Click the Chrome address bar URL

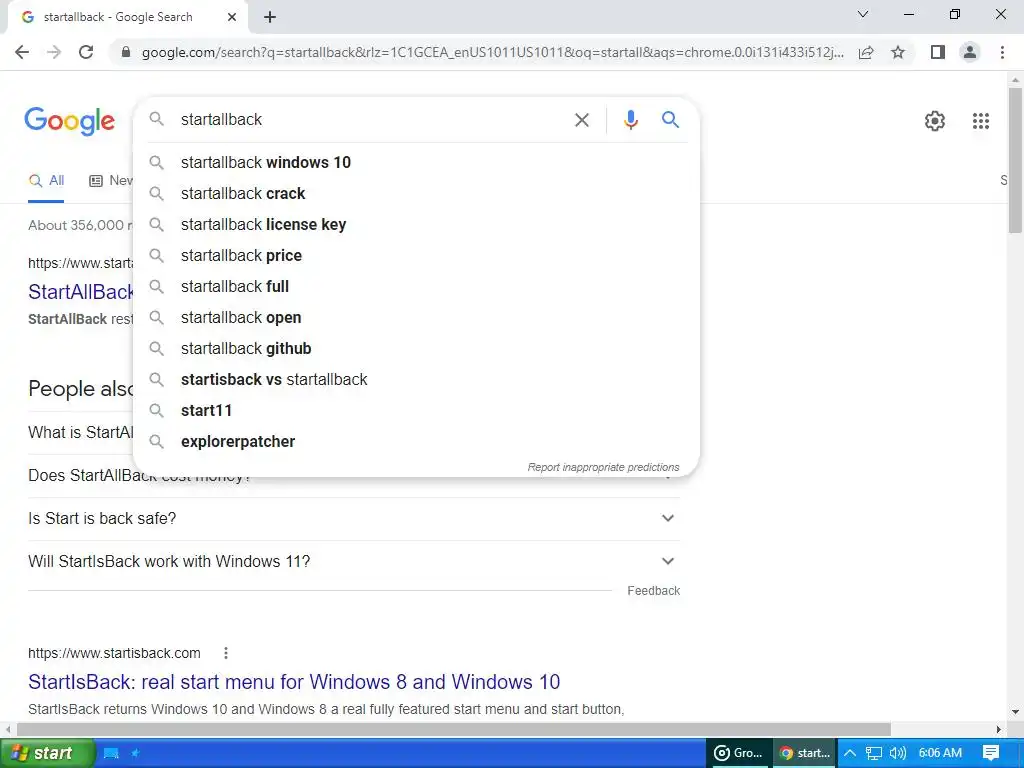[x=492, y=52]
